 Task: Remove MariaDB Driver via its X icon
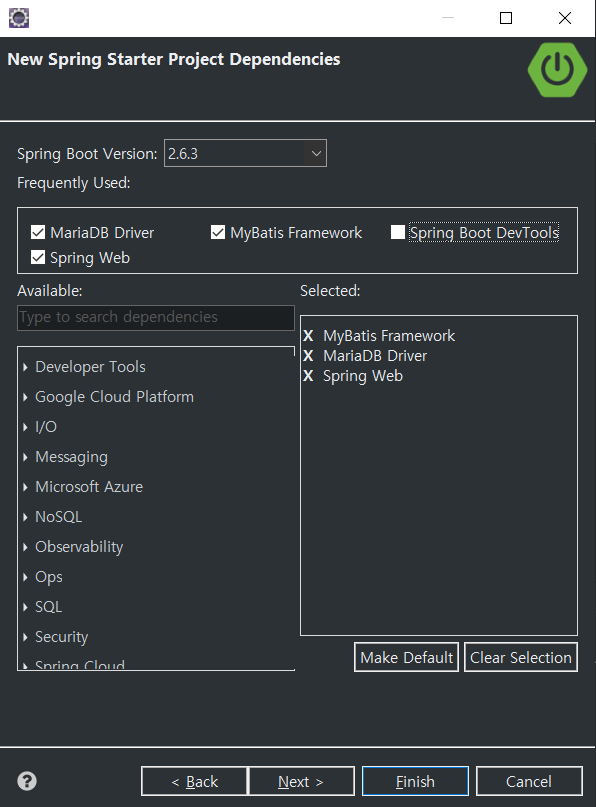308,356
